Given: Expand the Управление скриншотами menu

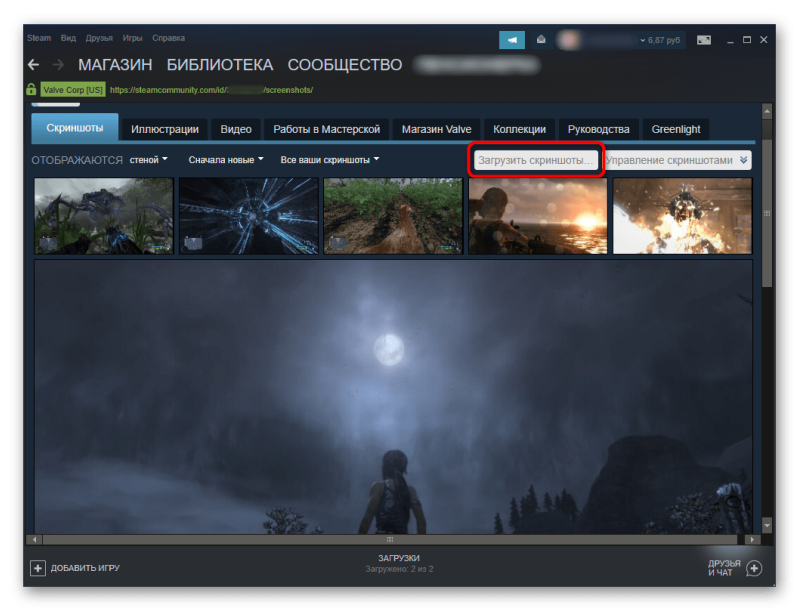Looking at the screenshot, I should tap(677, 160).
